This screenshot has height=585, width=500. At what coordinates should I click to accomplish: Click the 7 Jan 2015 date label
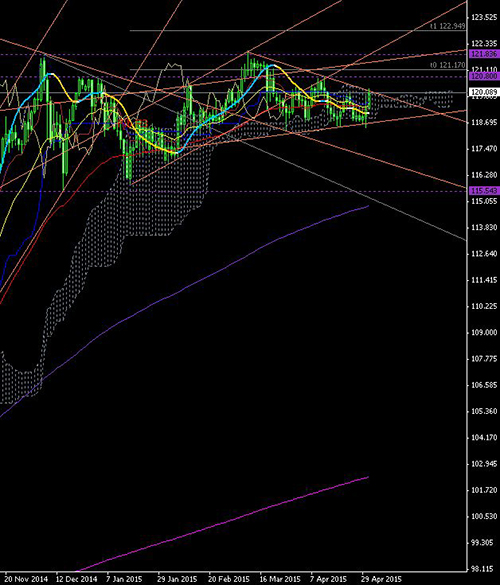(x=124, y=579)
